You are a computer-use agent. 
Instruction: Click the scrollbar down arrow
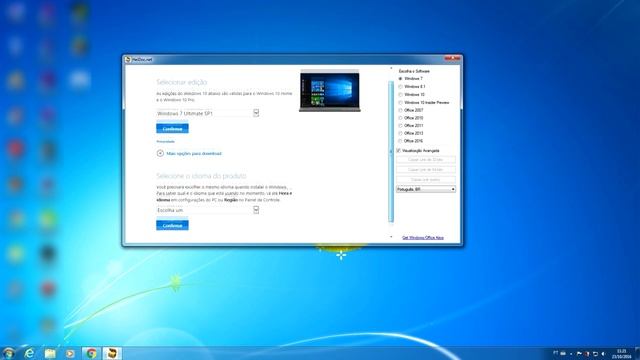tap(391, 237)
